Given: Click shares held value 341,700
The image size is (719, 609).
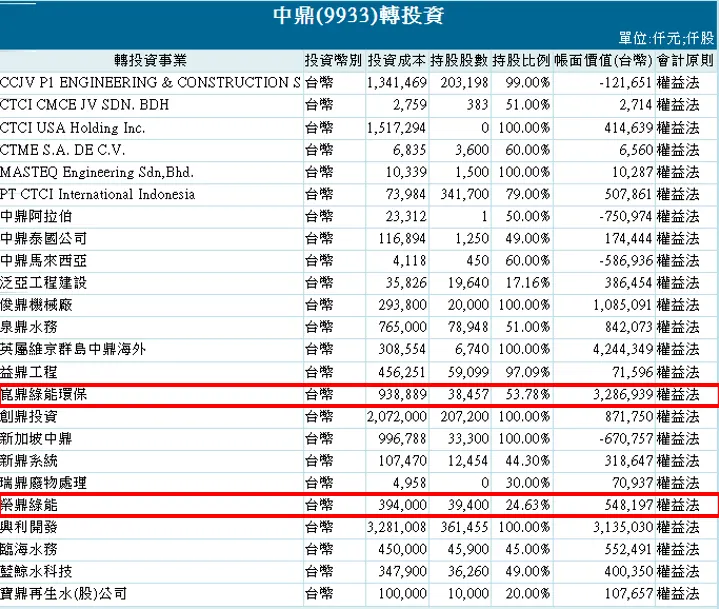Looking at the screenshot, I should coord(465,194).
